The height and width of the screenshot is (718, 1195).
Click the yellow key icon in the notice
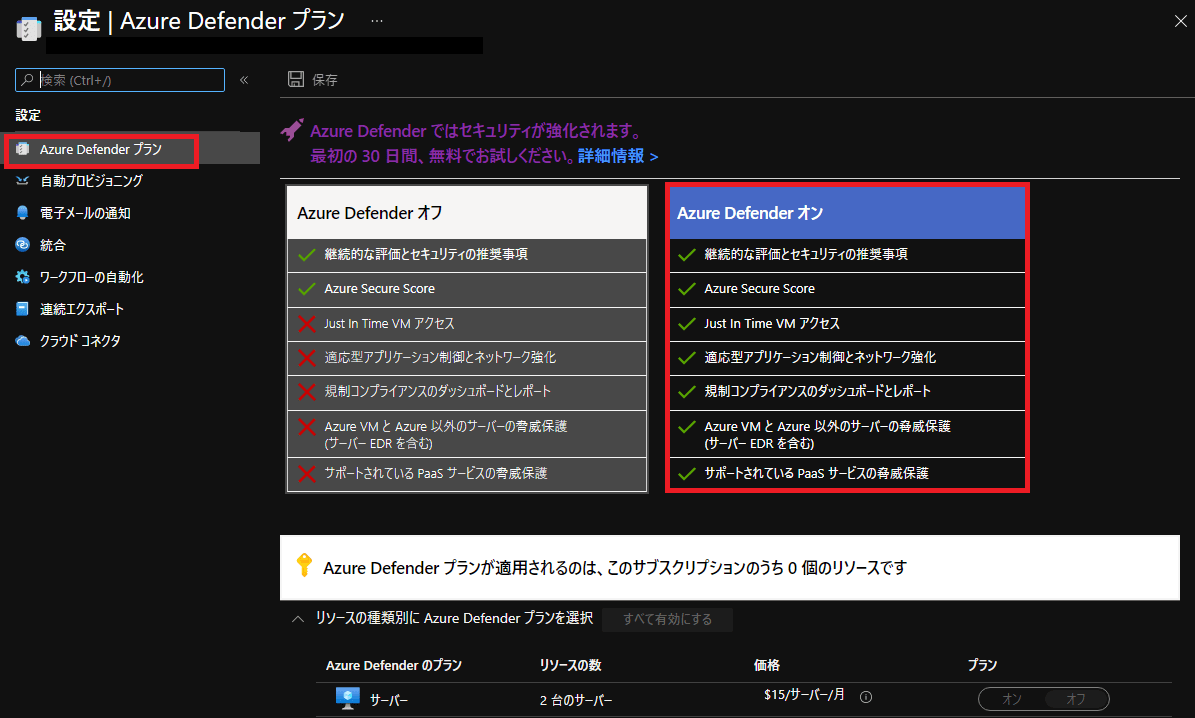coord(304,565)
